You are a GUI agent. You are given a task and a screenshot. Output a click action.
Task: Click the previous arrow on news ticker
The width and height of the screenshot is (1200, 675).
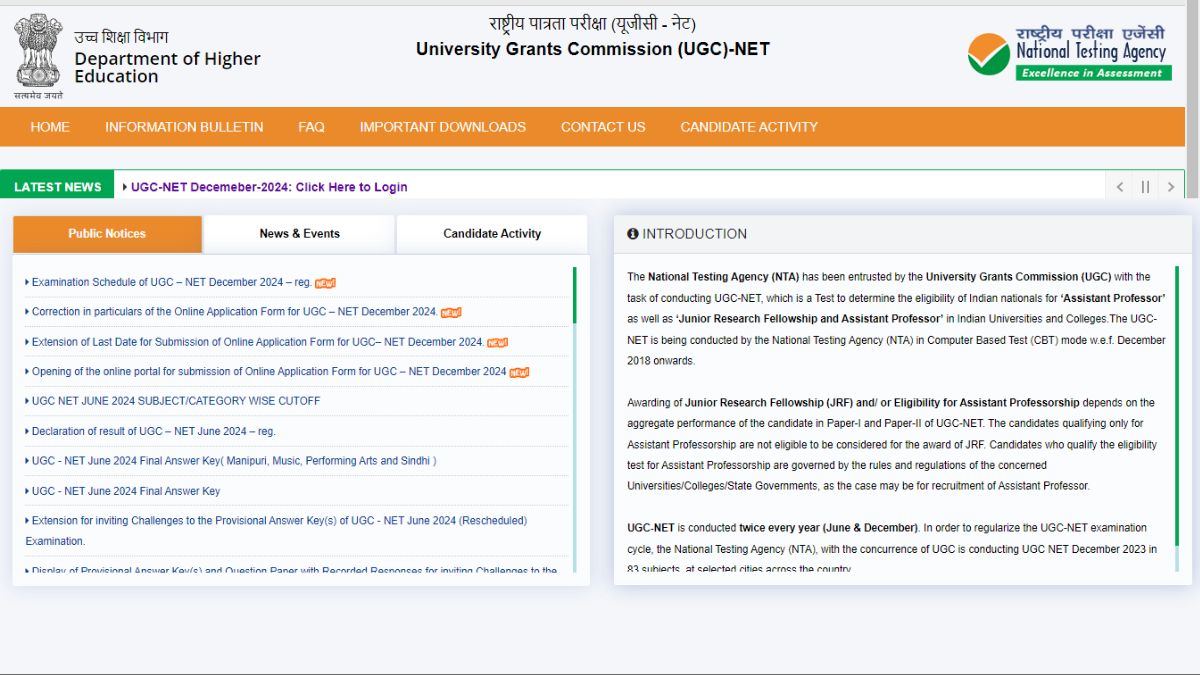coord(1119,186)
